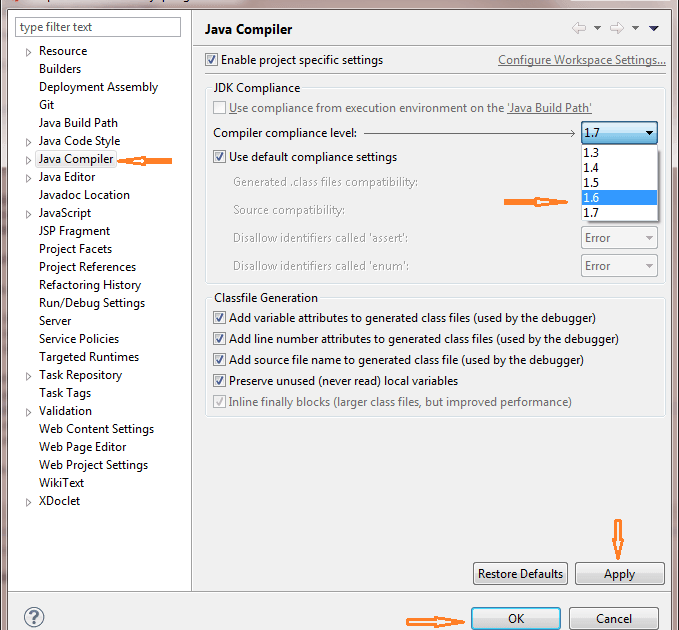Click the help question mark icon
679x630 pixels.
coord(34,617)
